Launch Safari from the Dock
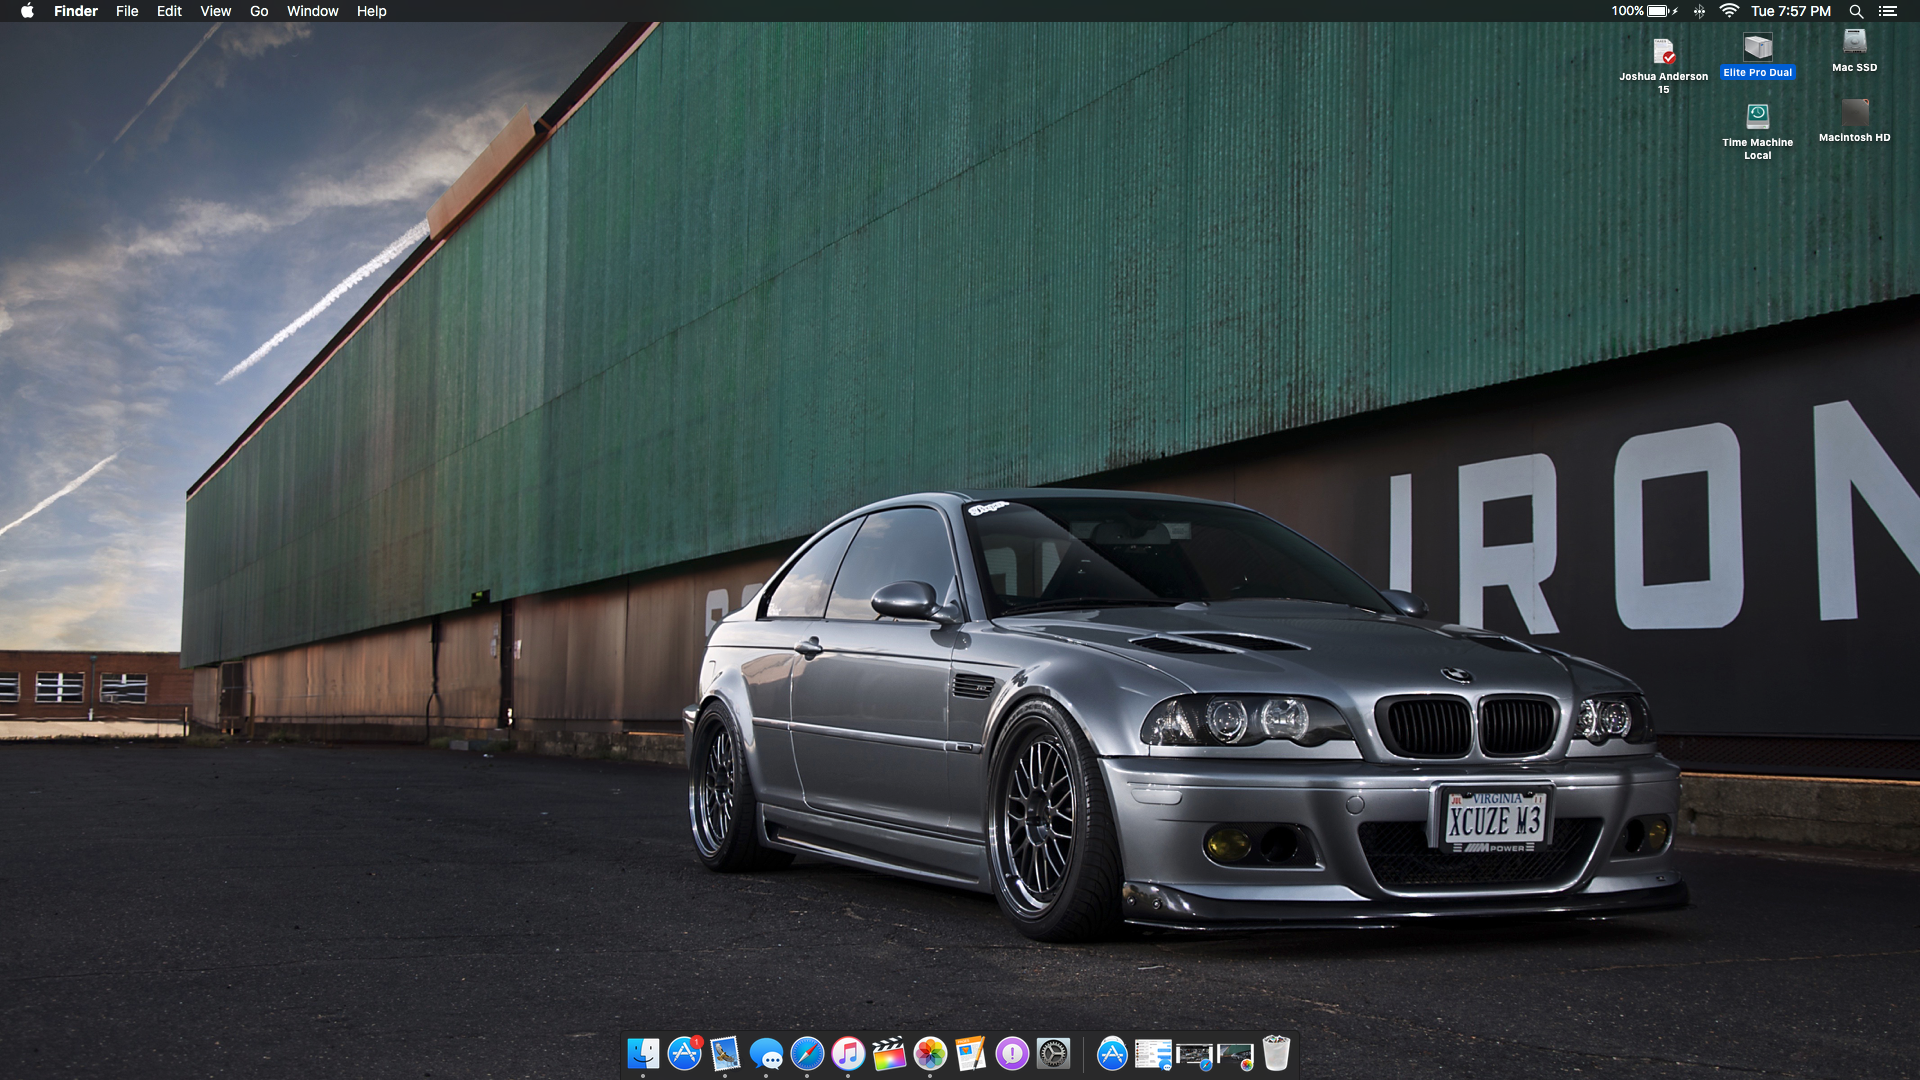The height and width of the screenshot is (1080, 1920). [807, 1053]
